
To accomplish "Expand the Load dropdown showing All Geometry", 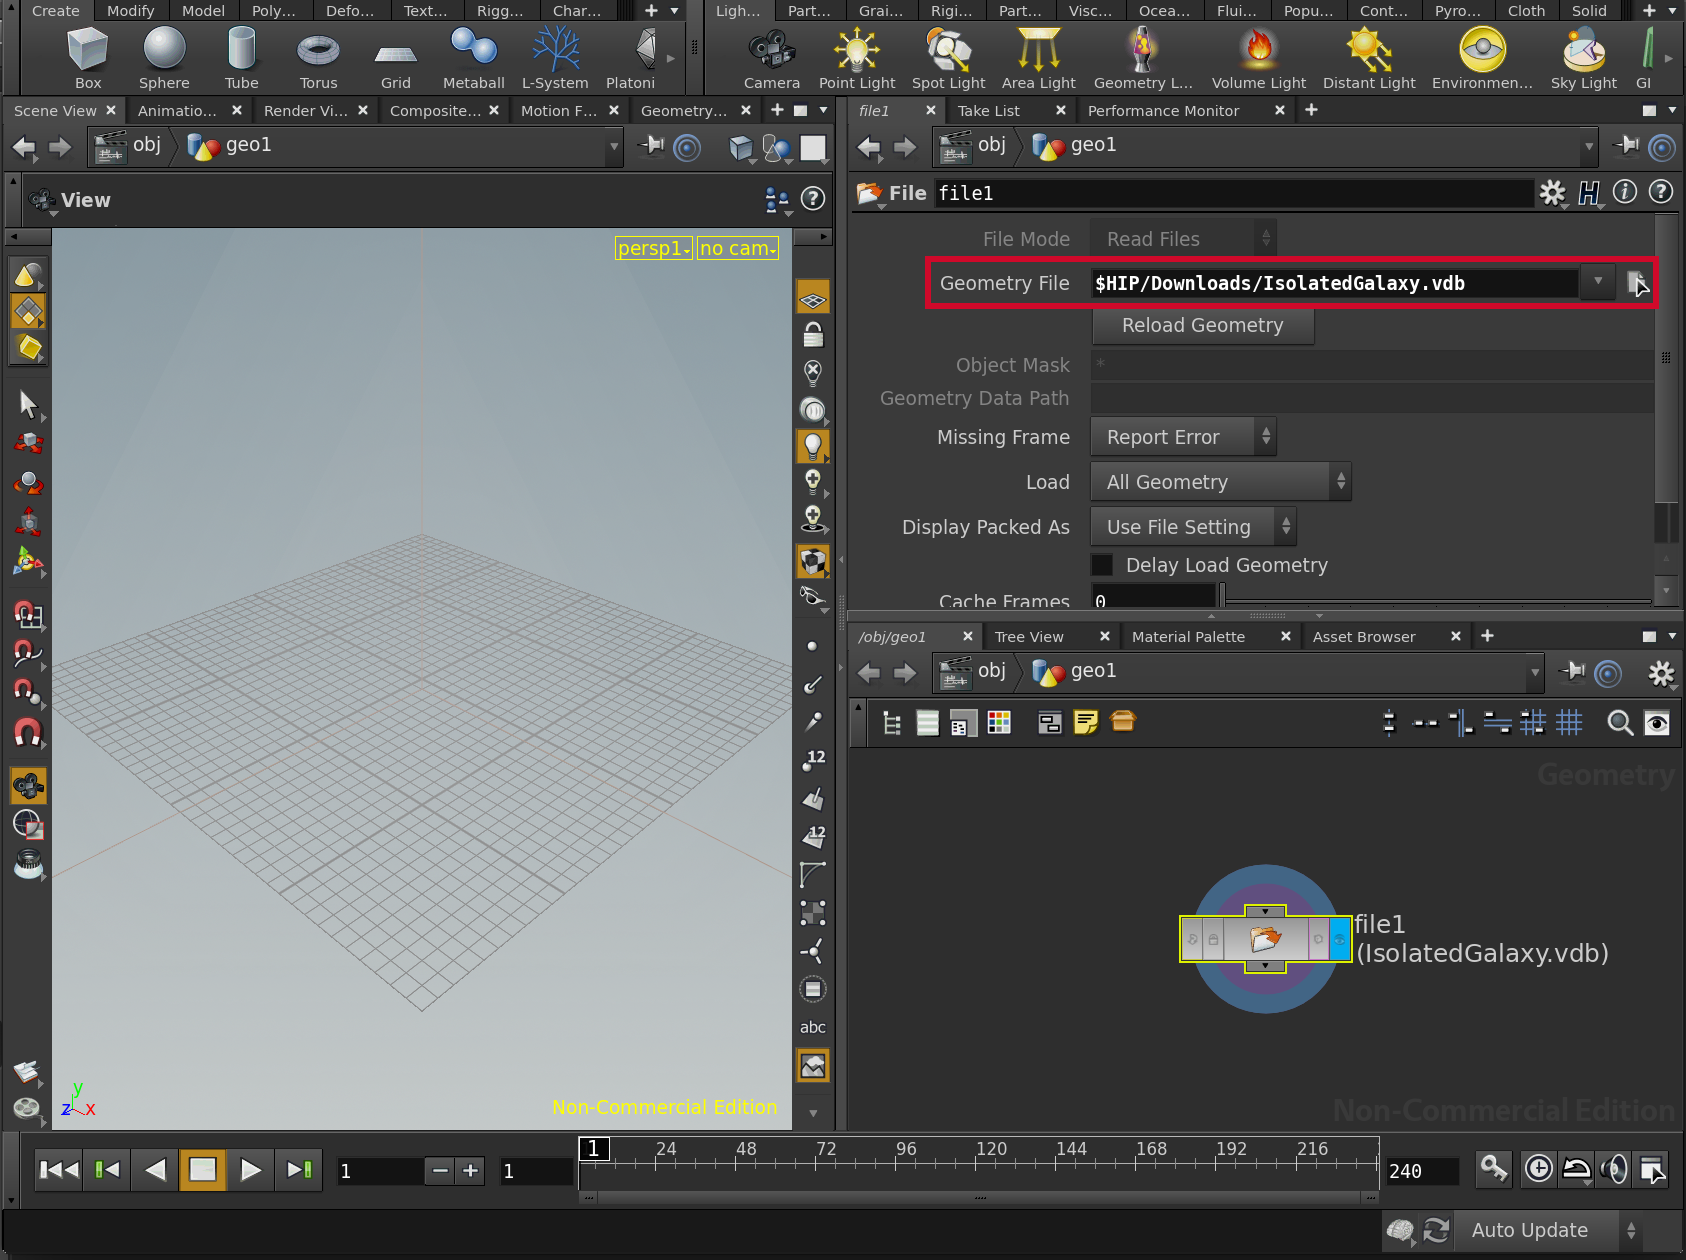I will point(1220,482).
